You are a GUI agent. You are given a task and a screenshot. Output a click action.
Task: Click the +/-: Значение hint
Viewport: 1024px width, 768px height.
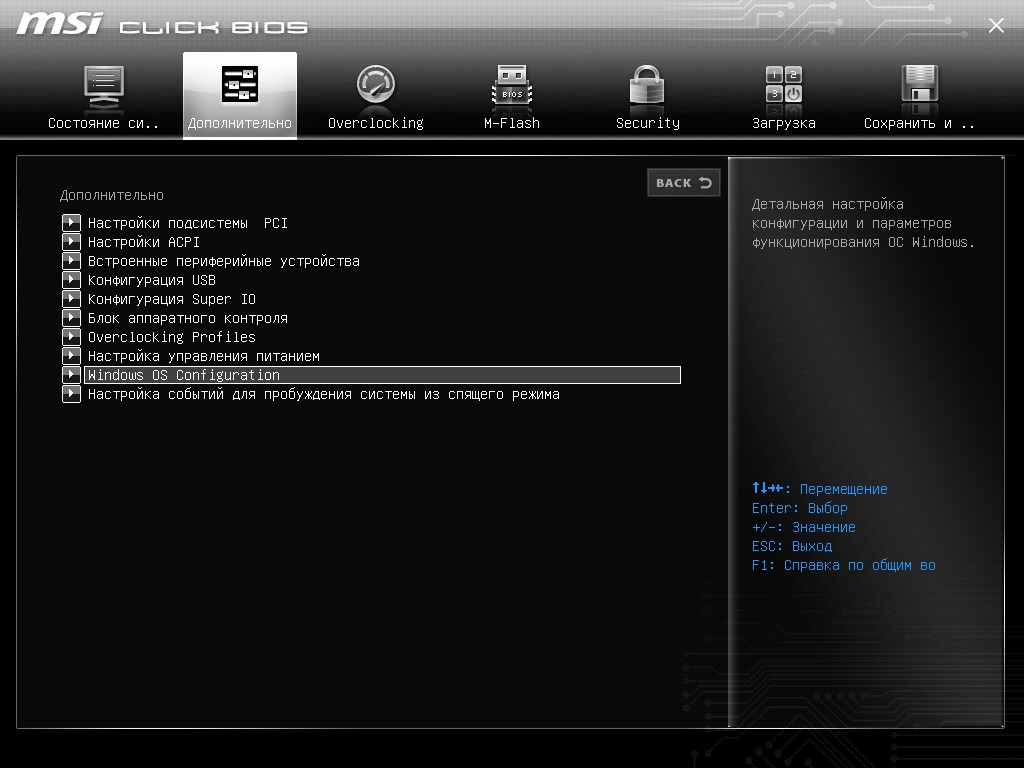pyautogui.click(x=803, y=527)
